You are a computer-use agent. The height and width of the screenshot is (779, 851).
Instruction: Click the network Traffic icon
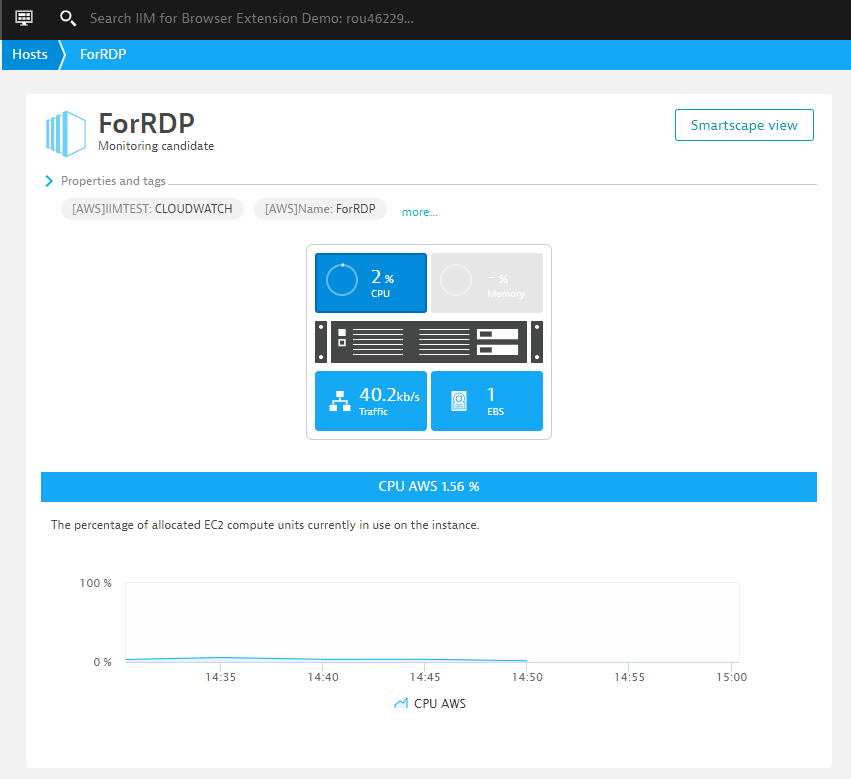pos(340,402)
